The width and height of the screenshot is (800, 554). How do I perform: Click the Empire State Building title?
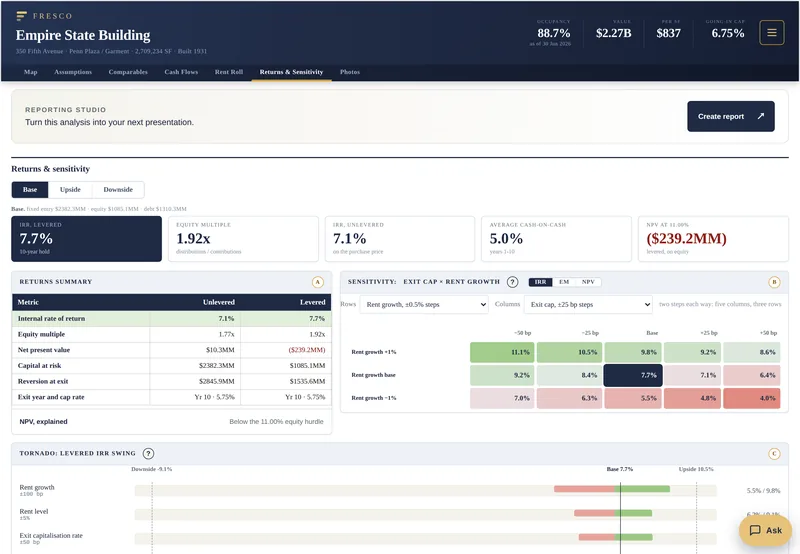[x=83, y=35]
